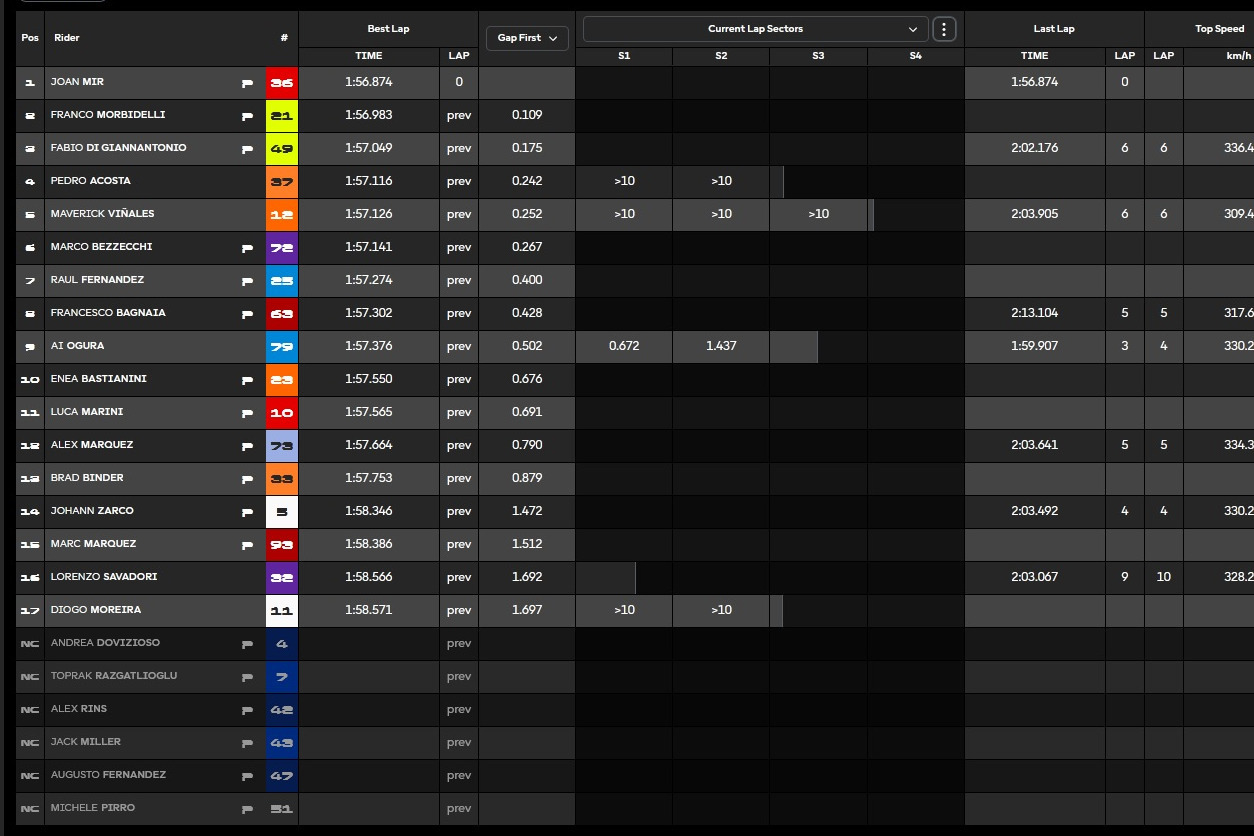Open the three-dot options menu beside sectors
Image resolution: width=1254 pixels, height=836 pixels.
[x=944, y=29]
